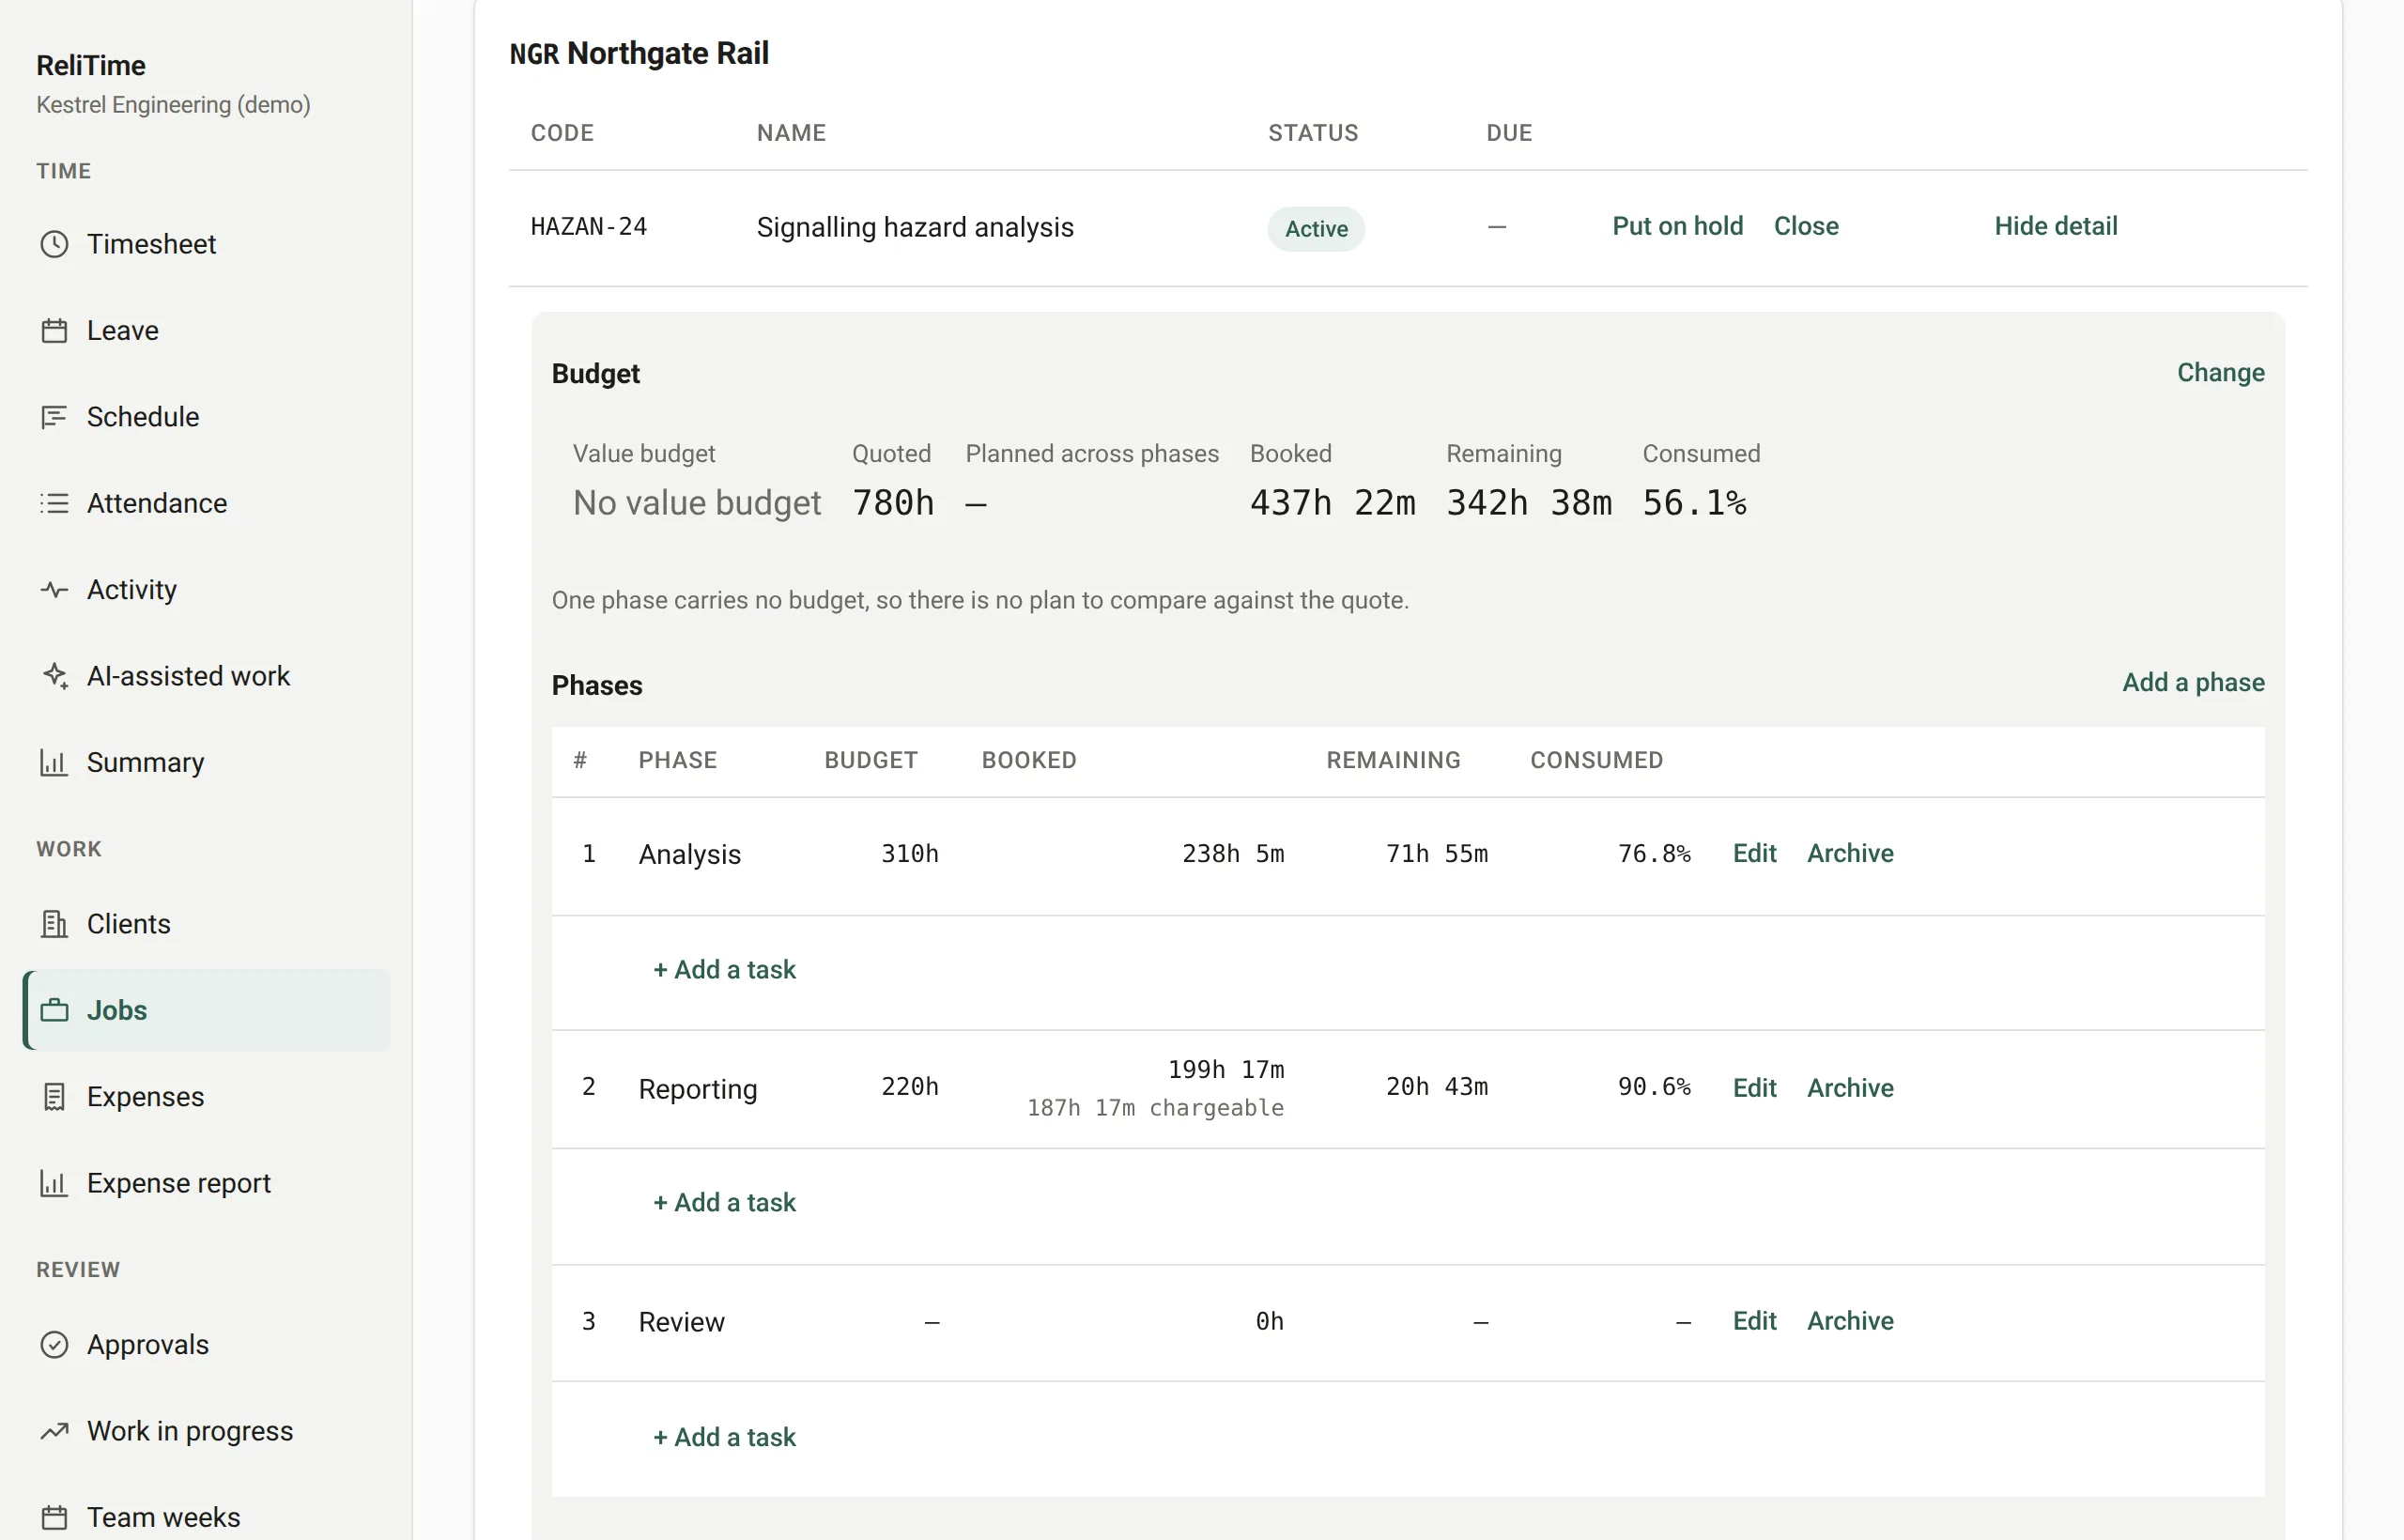Click the Active status badge
2404x1540 pixels.
tap(1316, 229)
